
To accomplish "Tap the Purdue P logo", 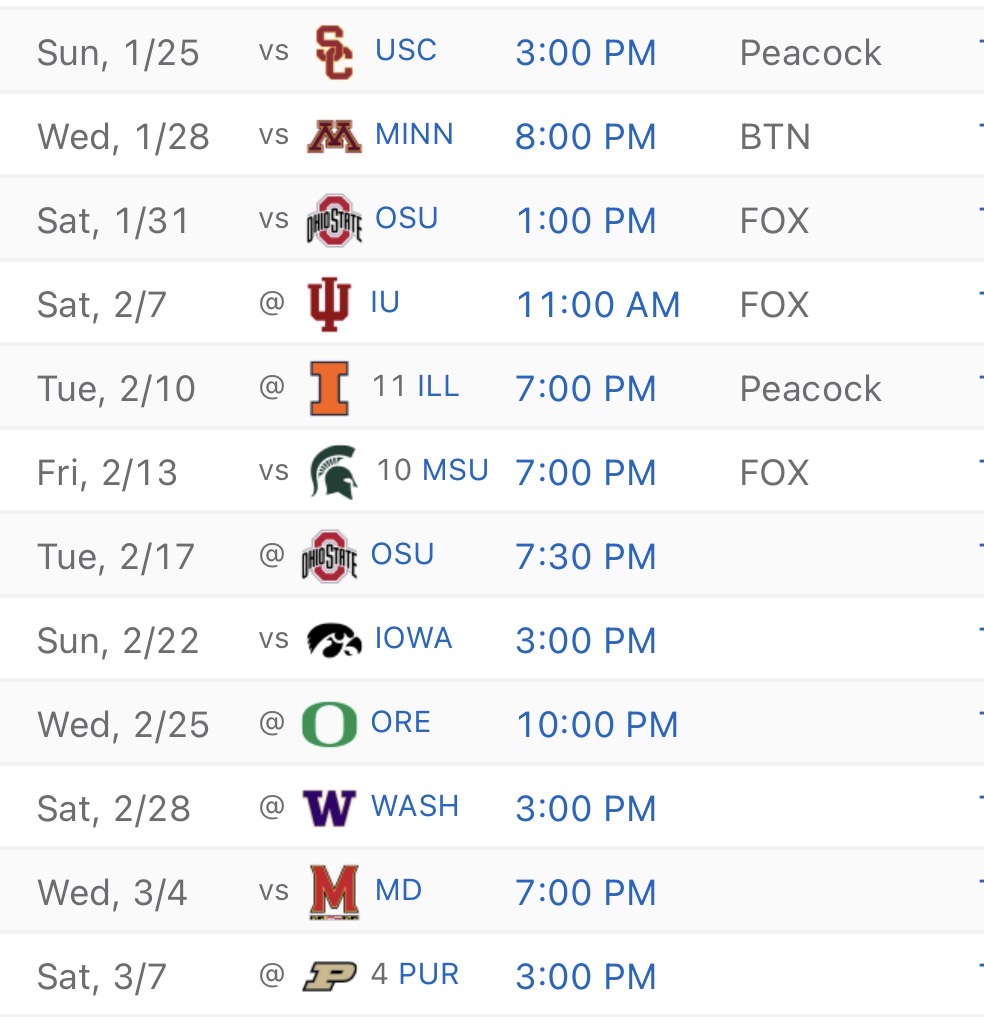I will point(330,975).
